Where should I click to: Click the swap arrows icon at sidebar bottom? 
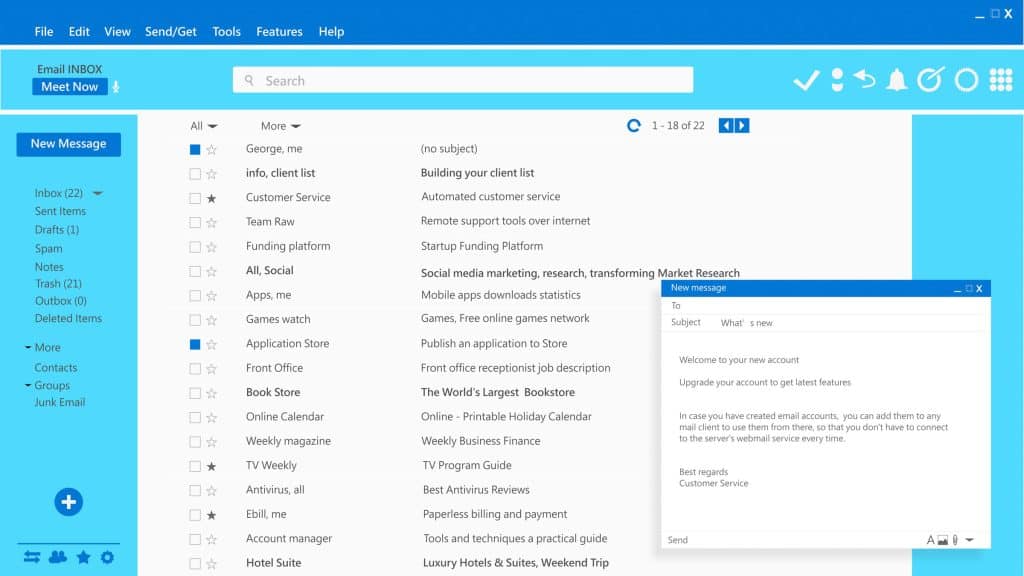[33, 557]
